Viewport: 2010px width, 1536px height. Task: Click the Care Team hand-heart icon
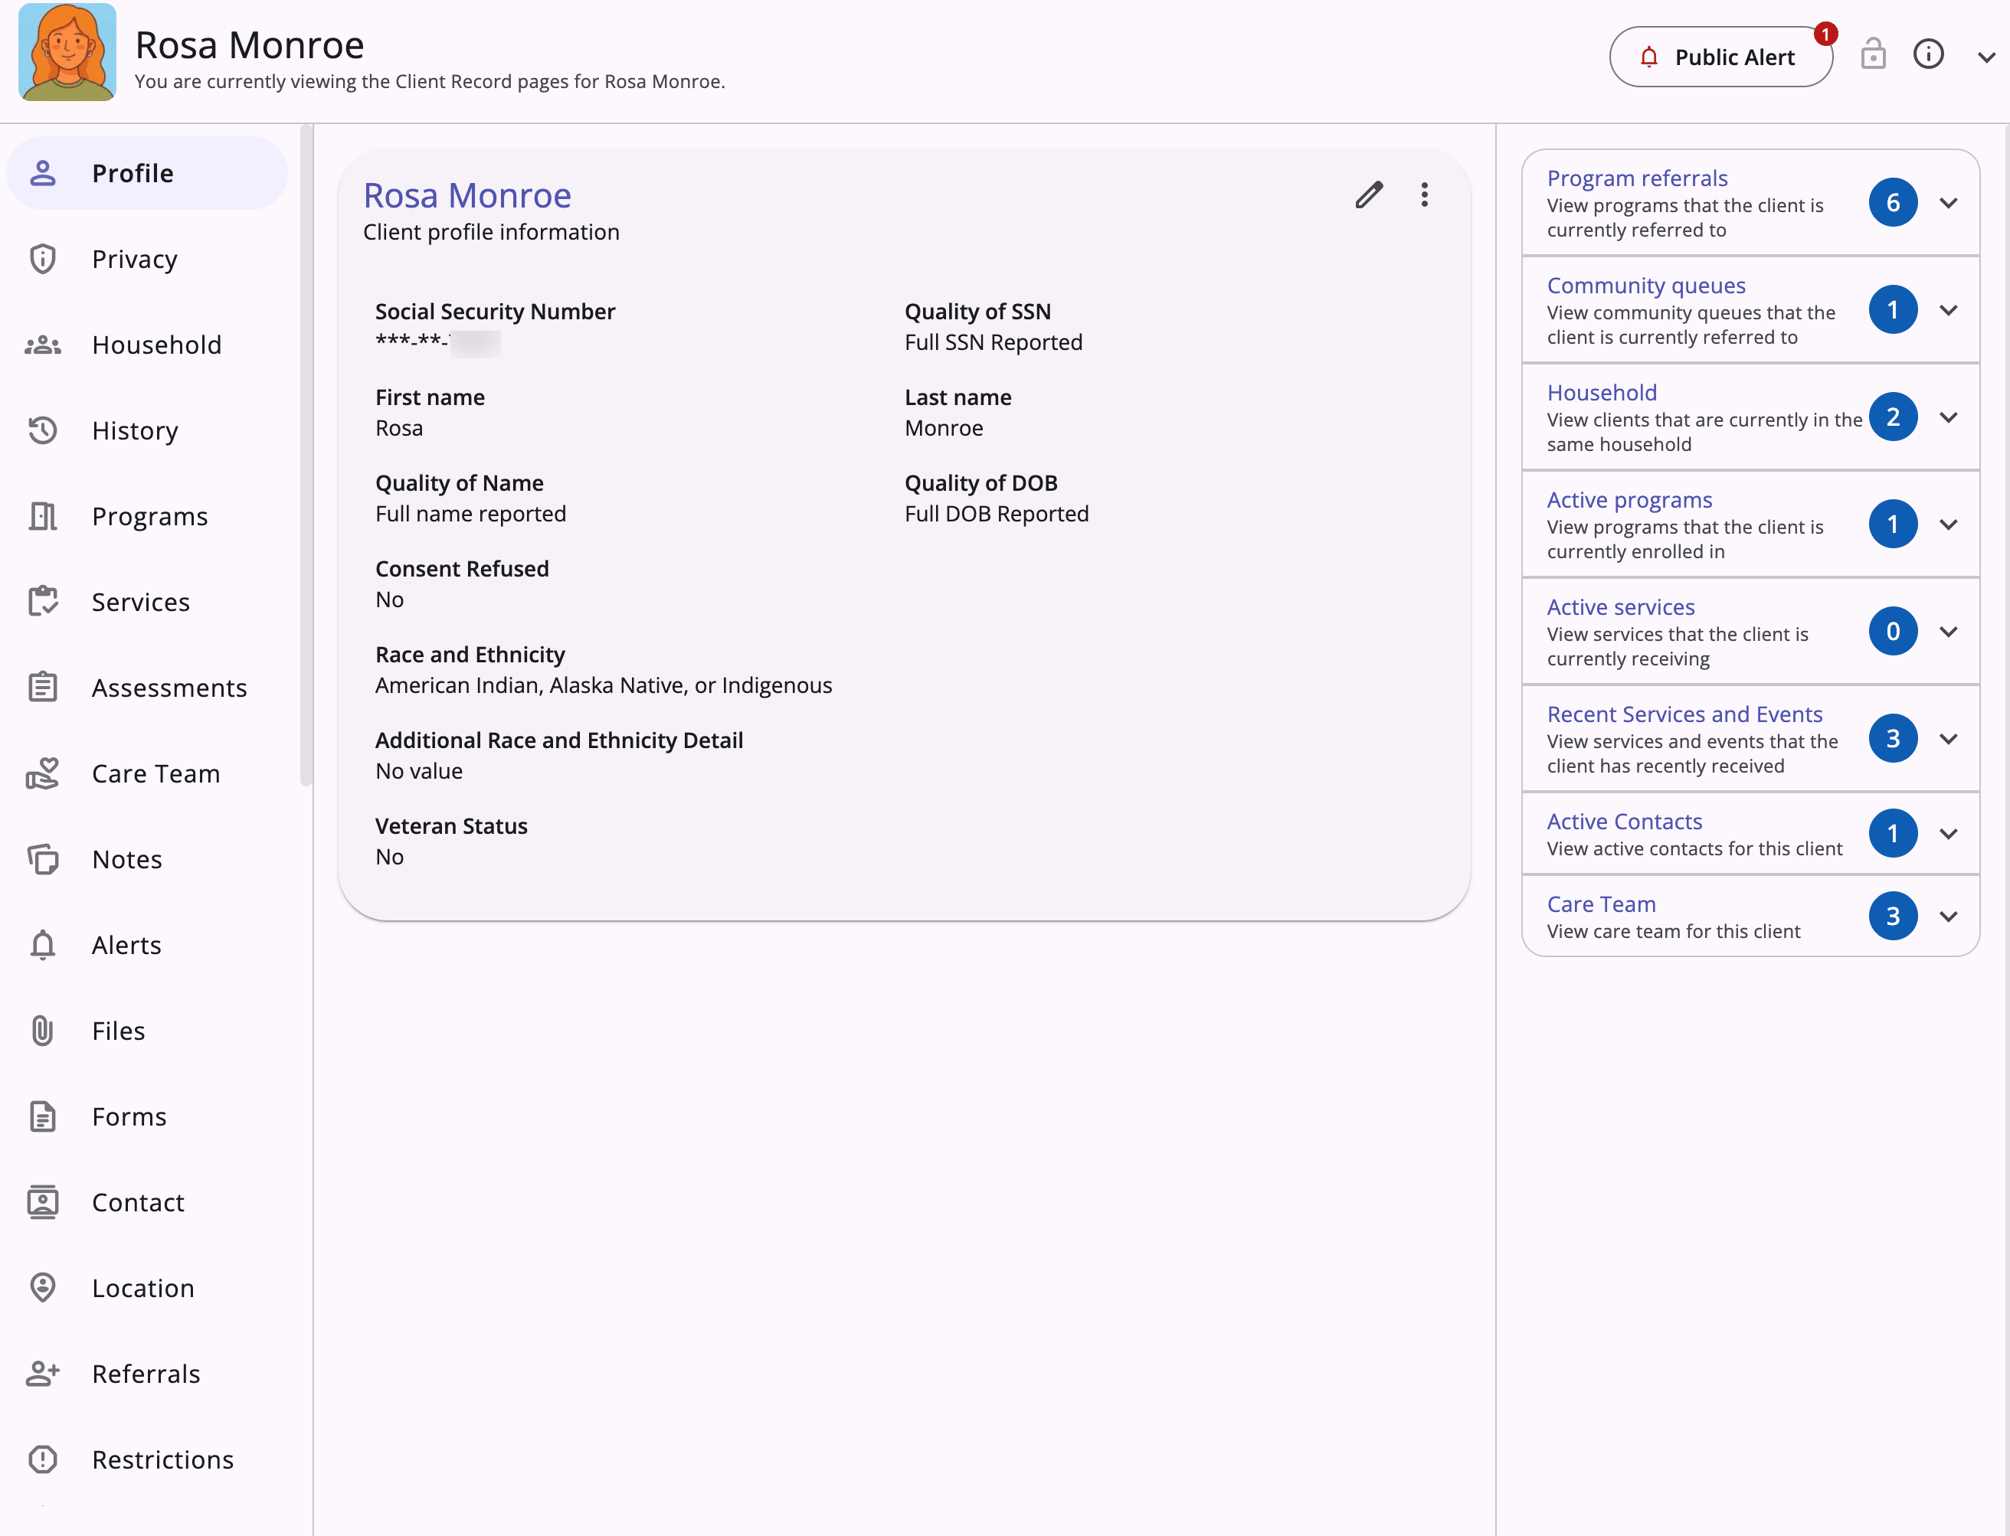tap(43, 774)
